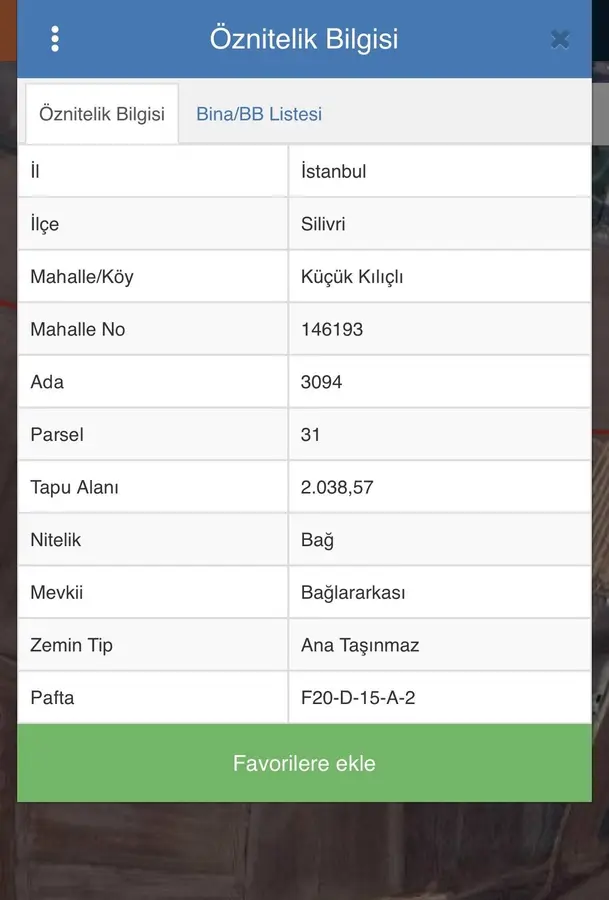609x900 pixels.
Task: Click the Nitelik value Bağ
Action: tap(317, 540)
